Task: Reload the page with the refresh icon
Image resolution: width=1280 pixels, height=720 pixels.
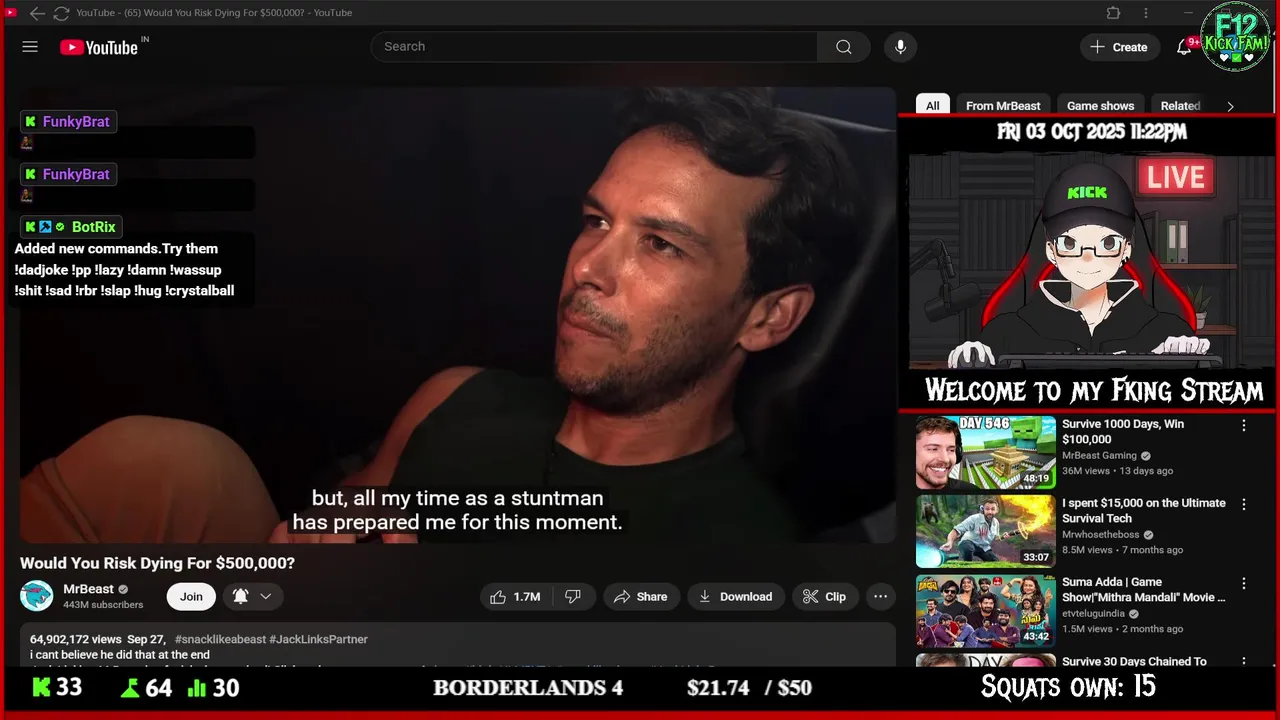Action: 61,13
